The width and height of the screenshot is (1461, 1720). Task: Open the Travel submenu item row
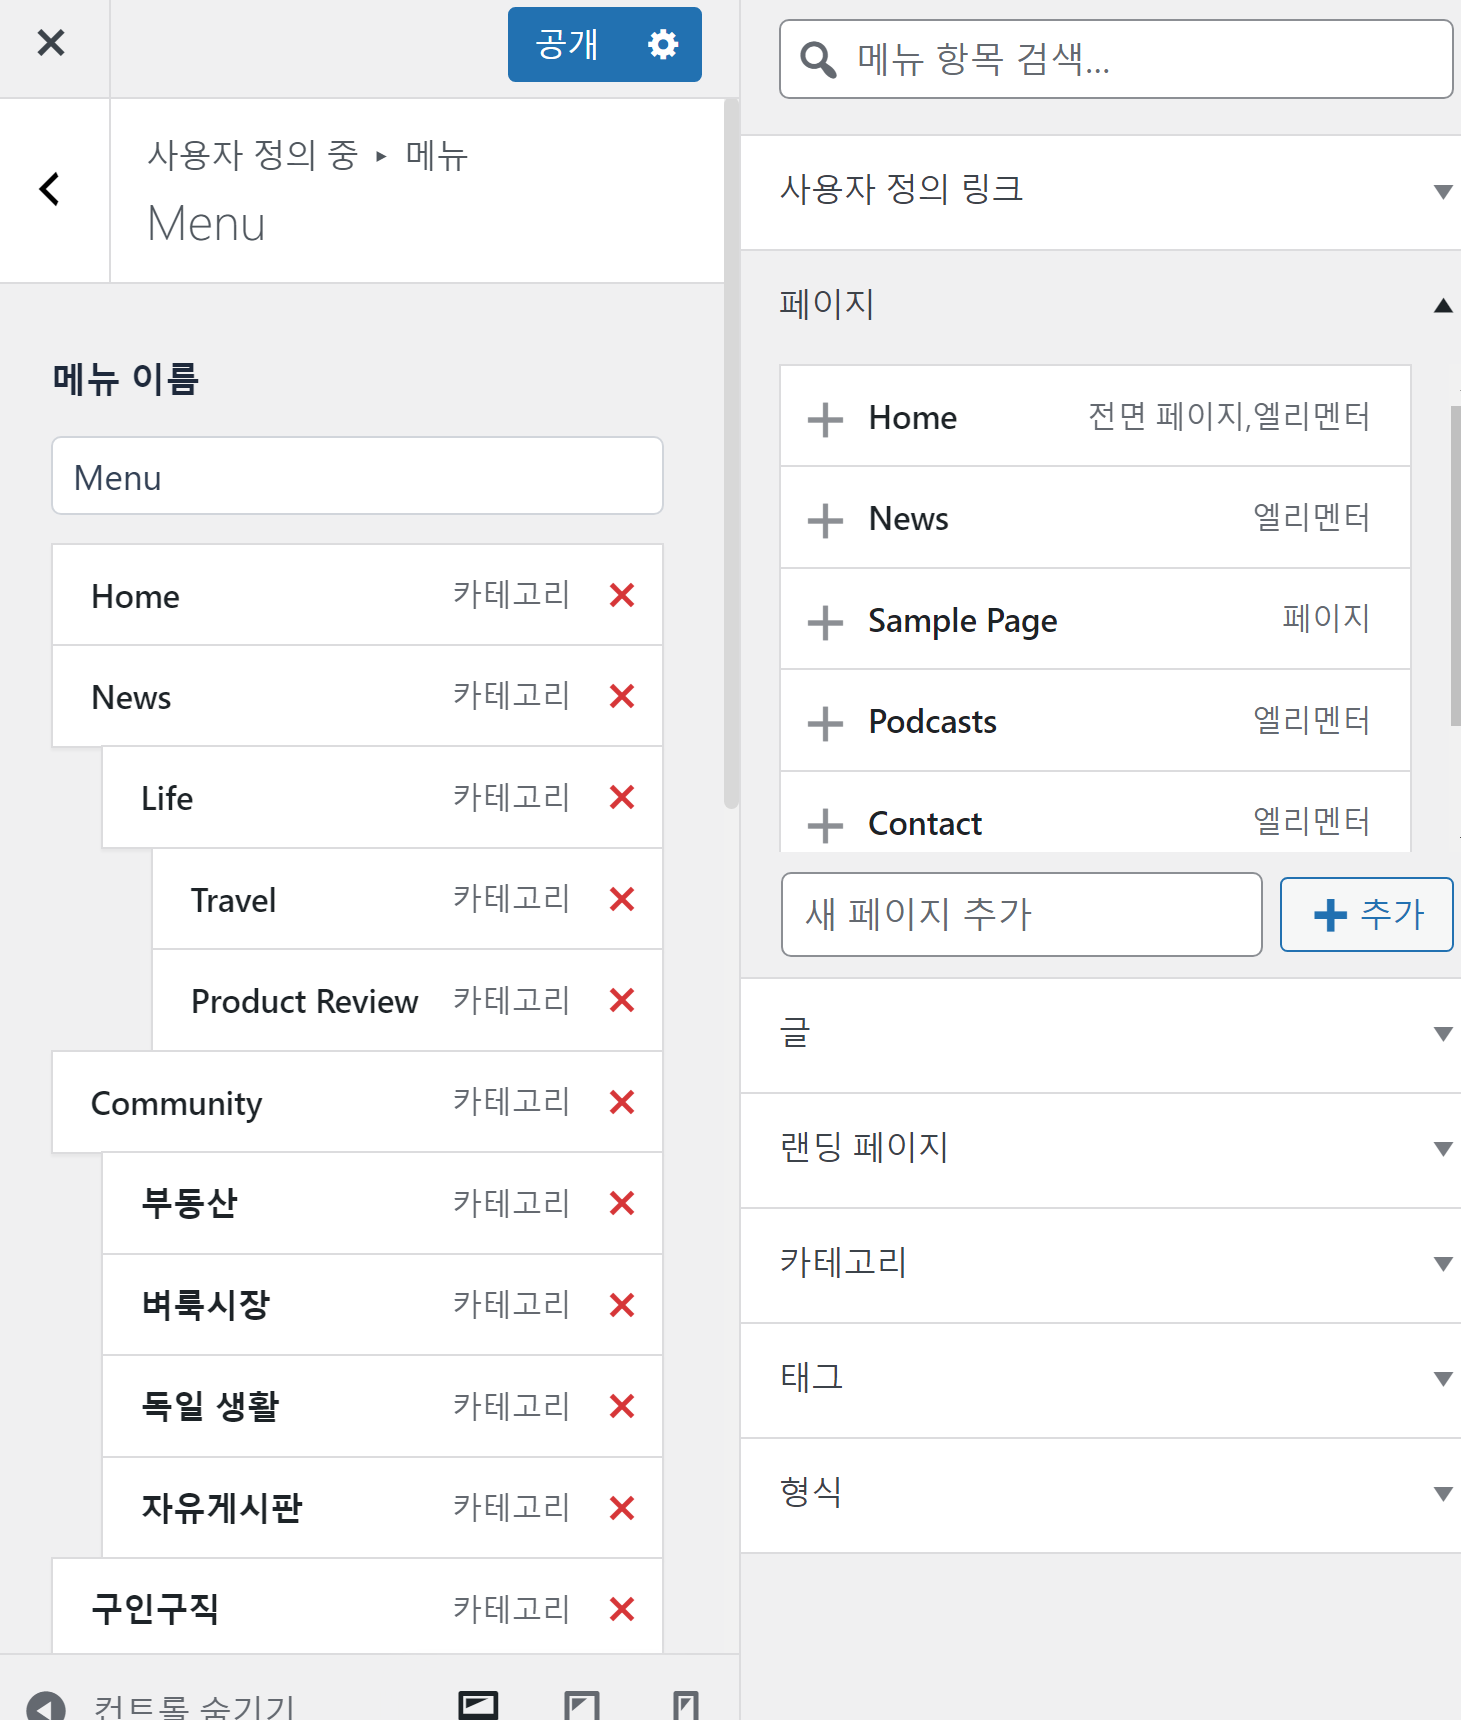point(407,899)
